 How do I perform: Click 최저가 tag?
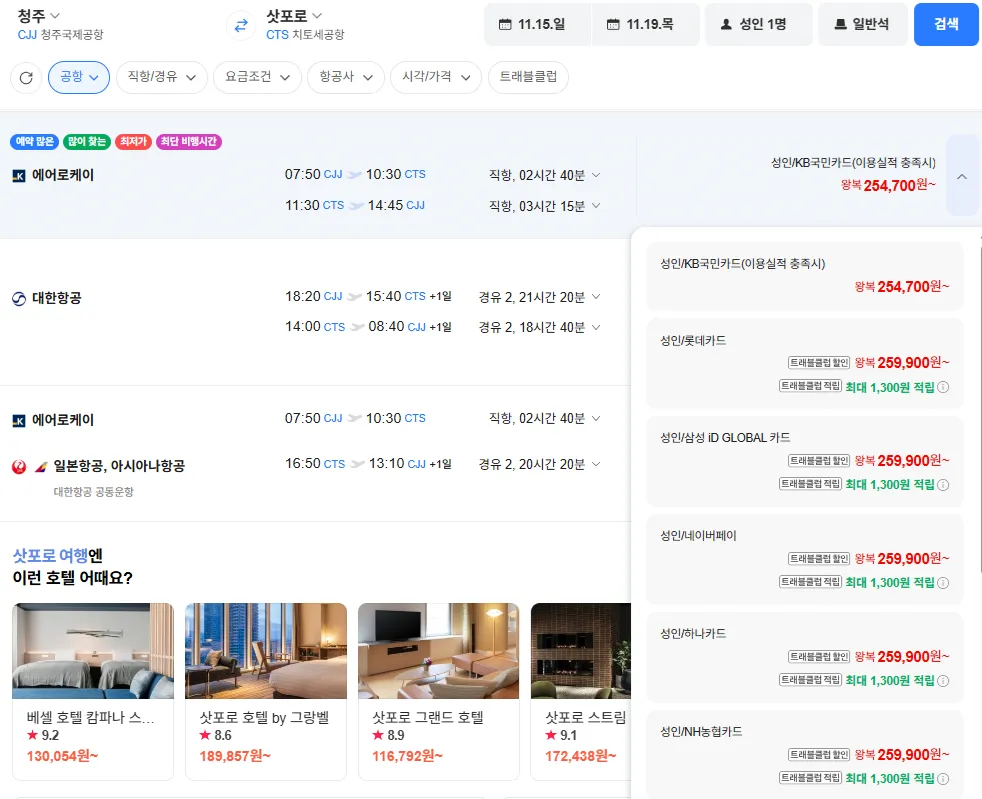pos(133,142)
